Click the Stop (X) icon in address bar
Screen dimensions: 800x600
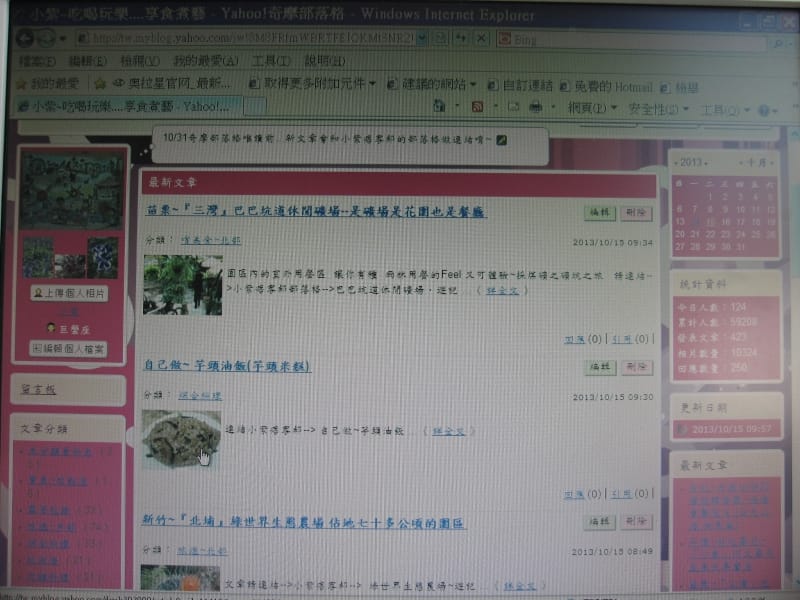click(x=481, y=39)
